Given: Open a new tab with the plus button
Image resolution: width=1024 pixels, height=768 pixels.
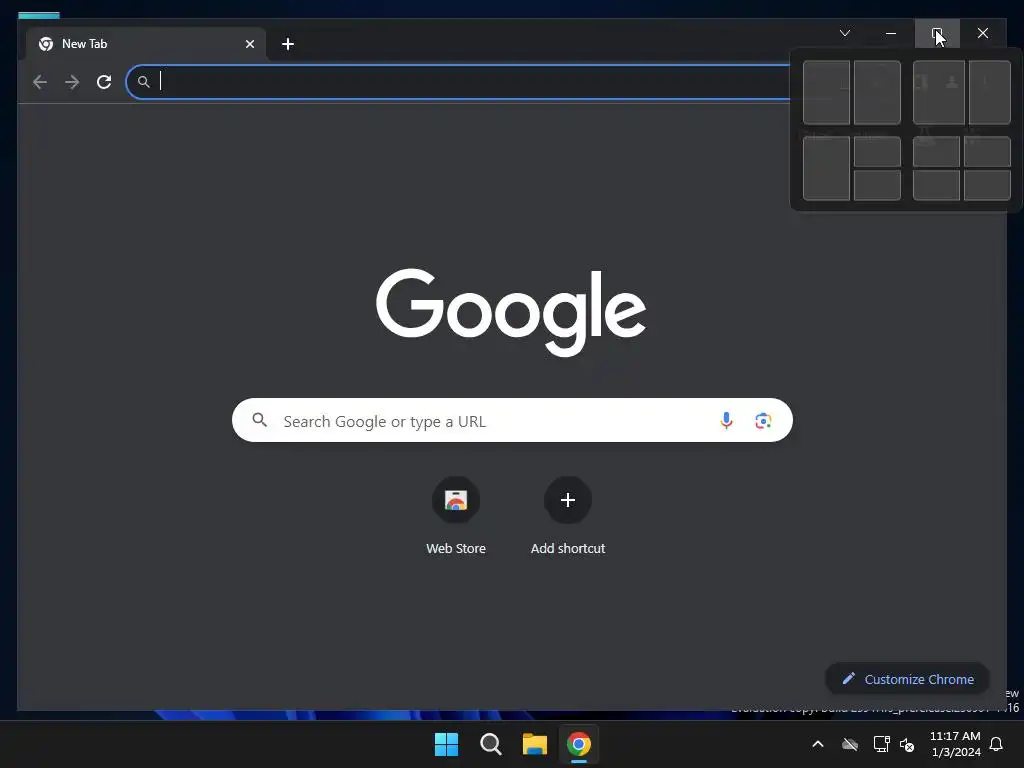Looking at the screenshot, I should [x=288, y=44].
